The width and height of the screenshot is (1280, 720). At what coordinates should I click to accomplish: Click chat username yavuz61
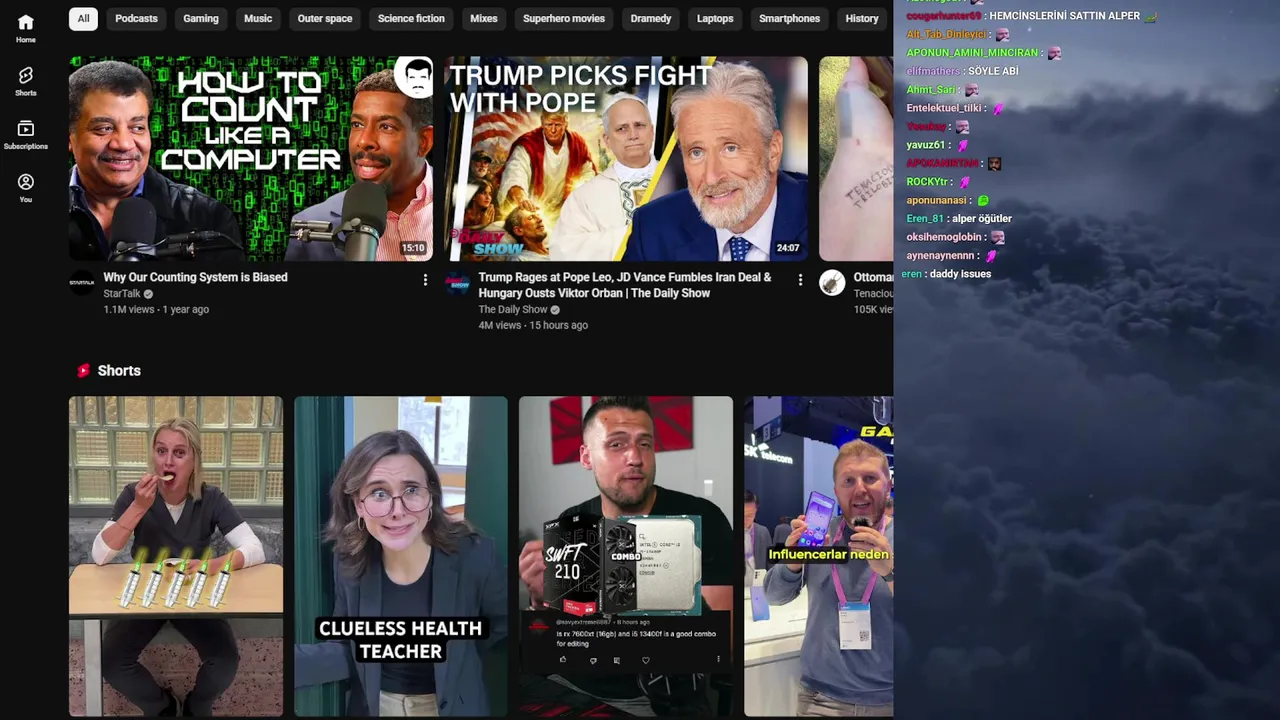[x=926, y=145]
